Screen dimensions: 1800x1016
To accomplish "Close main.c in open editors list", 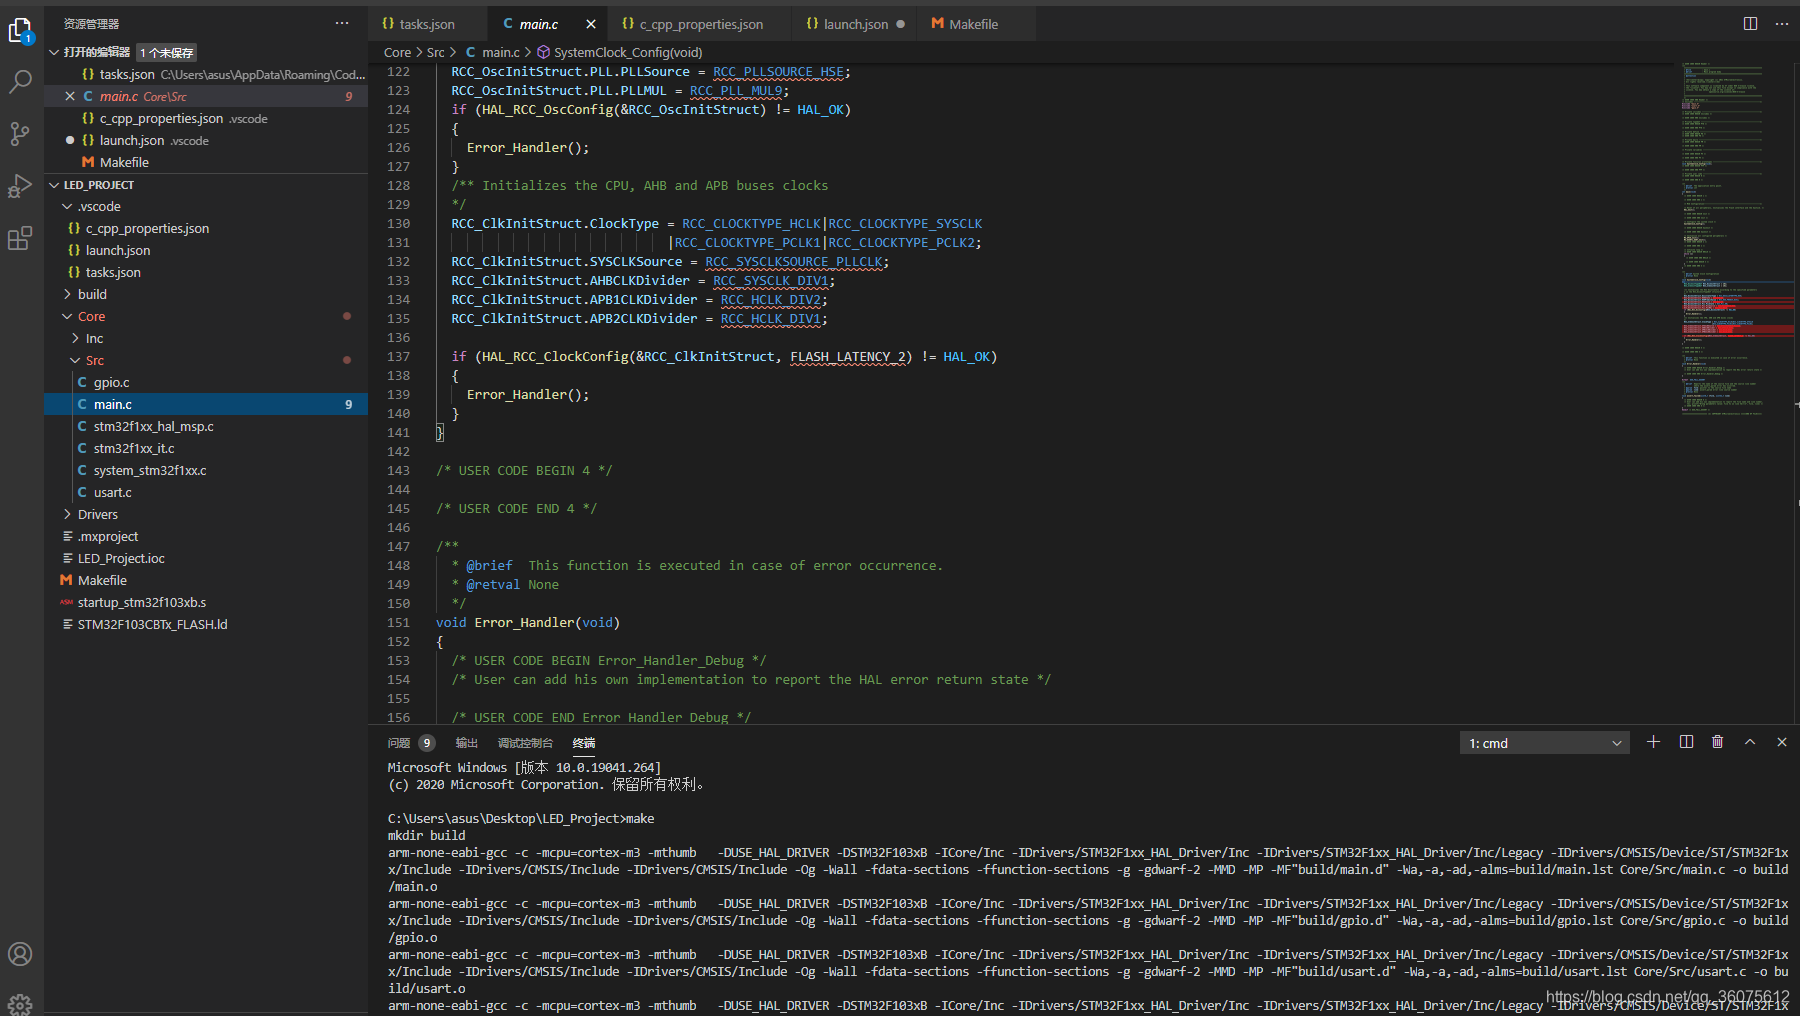I will [70, 96].
